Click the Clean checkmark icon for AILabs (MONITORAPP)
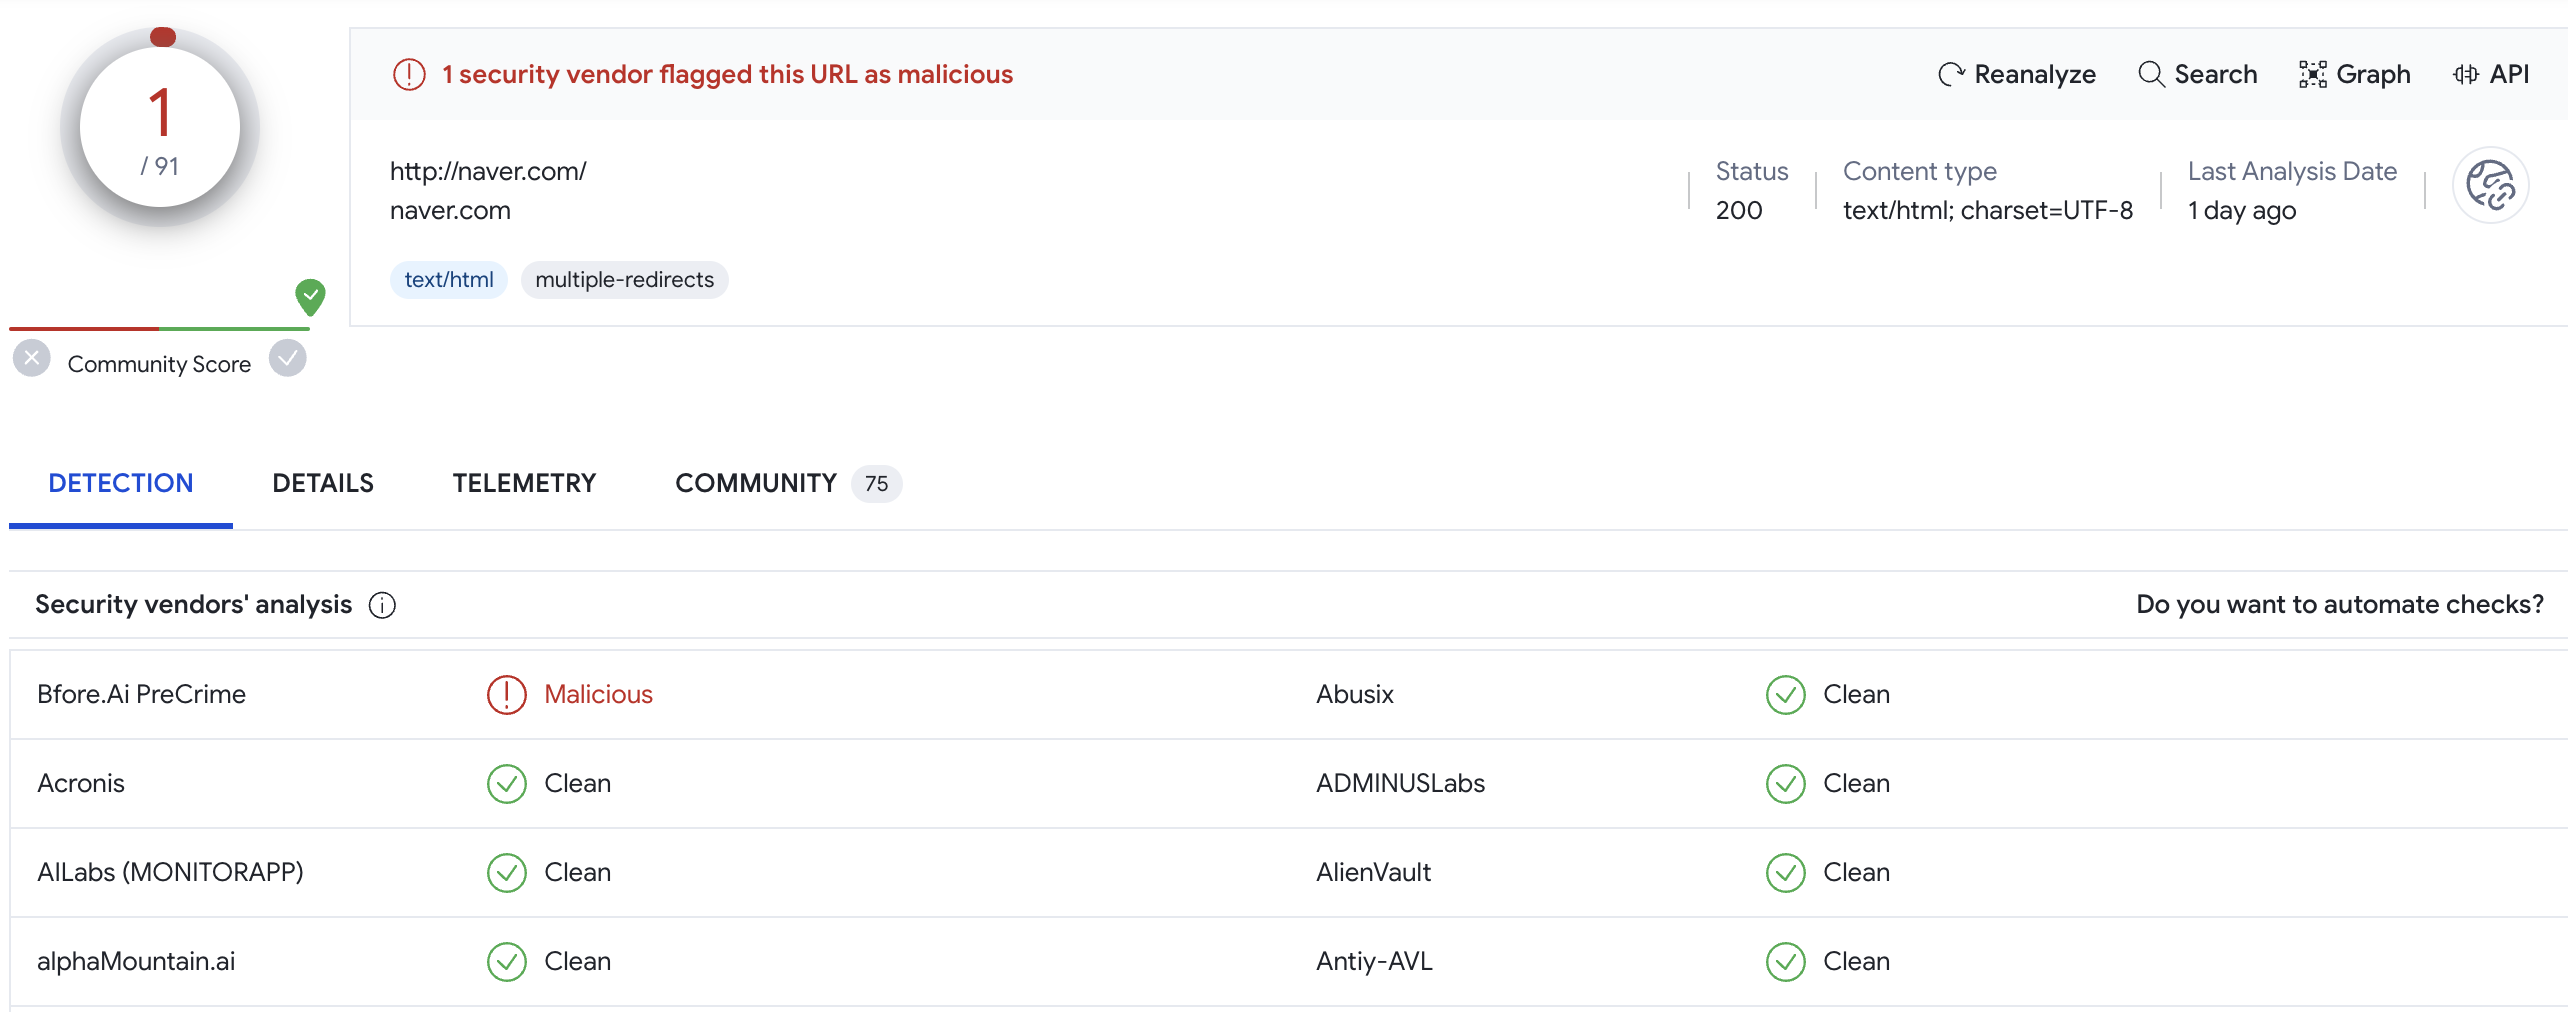This screenshot has height=1012, width=2568. (x=507, y=873)
